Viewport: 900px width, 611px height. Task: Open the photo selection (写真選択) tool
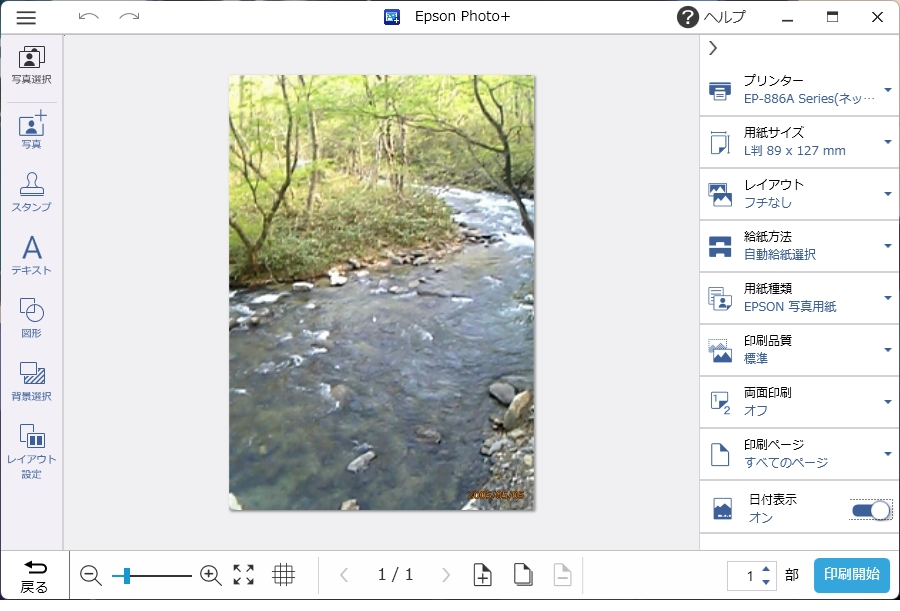tap(32, 65)
